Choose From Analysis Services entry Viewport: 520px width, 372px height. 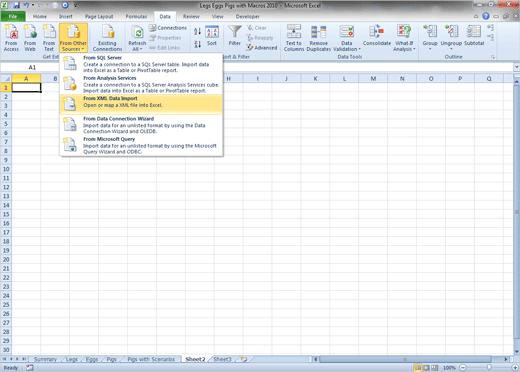point(141,84)
